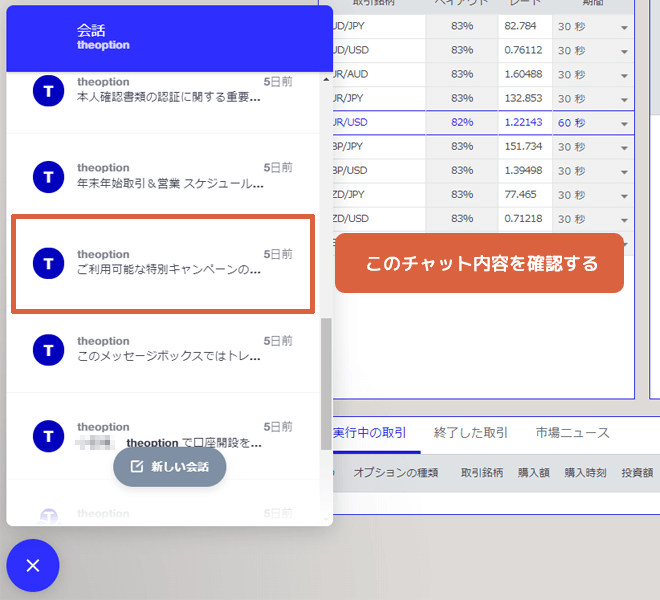660x600 pixels.
Task: Click avatar icon of 年末年始取引 message
Action: point(48,177)
